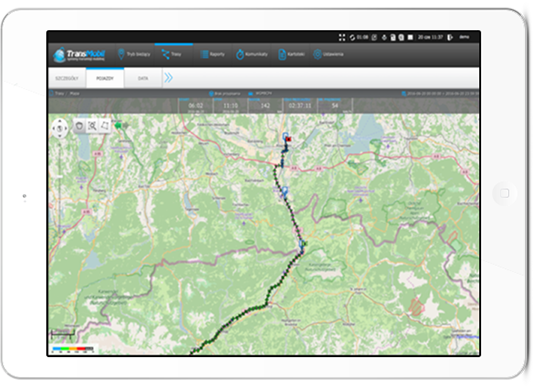Pan the map up with compass arrow
Viewport: 539px width, 386px height.
point(60,121)
